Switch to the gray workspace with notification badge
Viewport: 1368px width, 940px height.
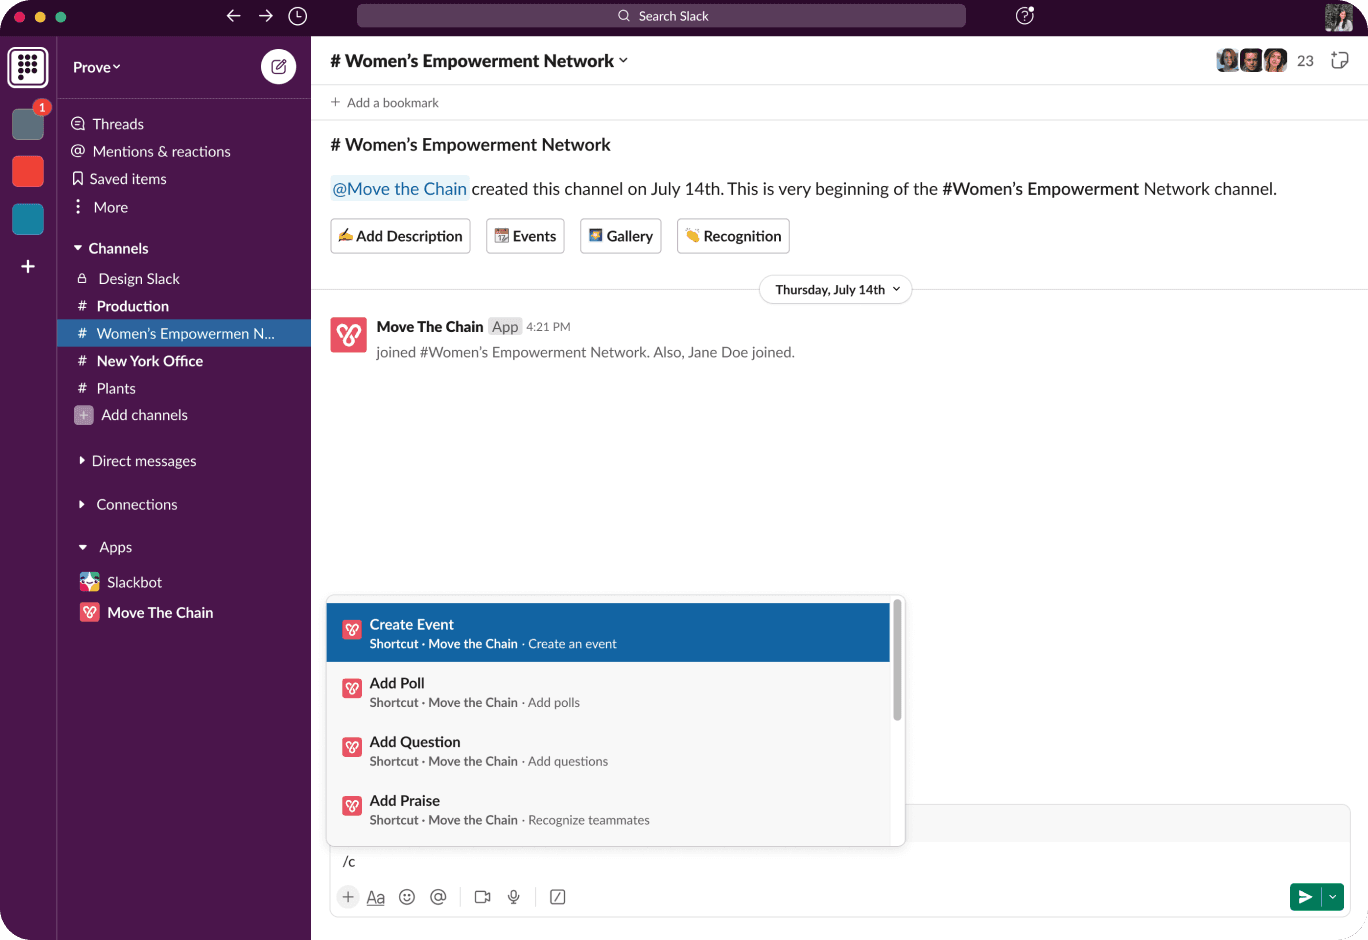tap(28, 124)
